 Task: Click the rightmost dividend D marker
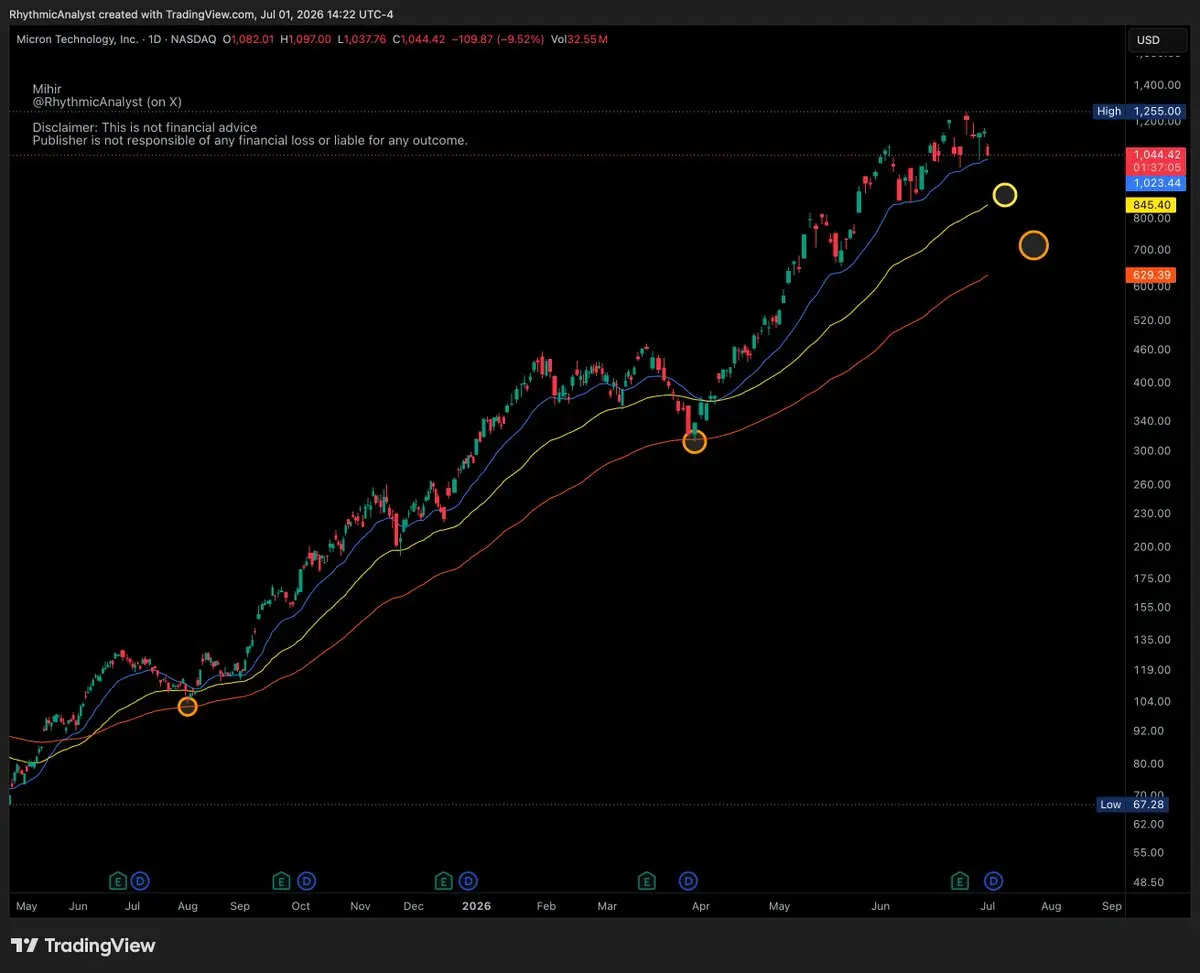[993, 881]
